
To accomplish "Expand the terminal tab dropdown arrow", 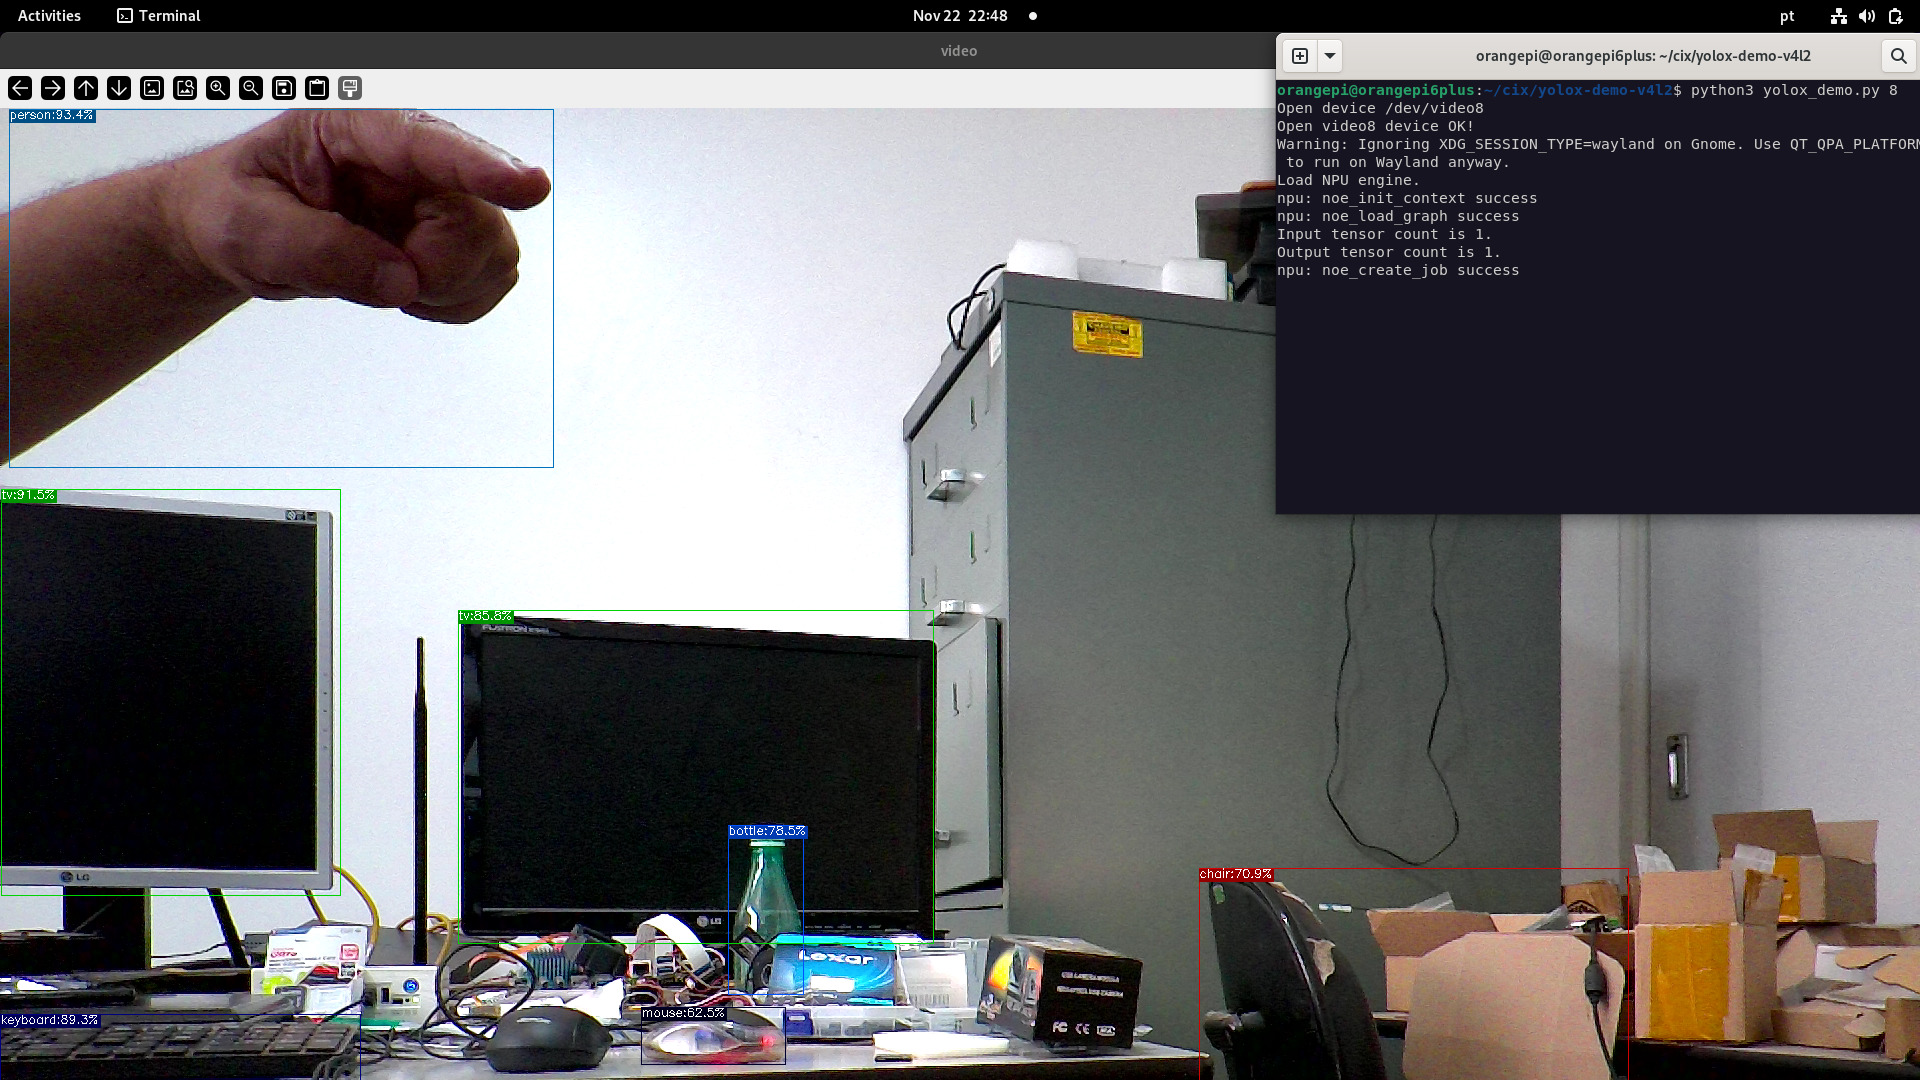I will (1330, 56).
